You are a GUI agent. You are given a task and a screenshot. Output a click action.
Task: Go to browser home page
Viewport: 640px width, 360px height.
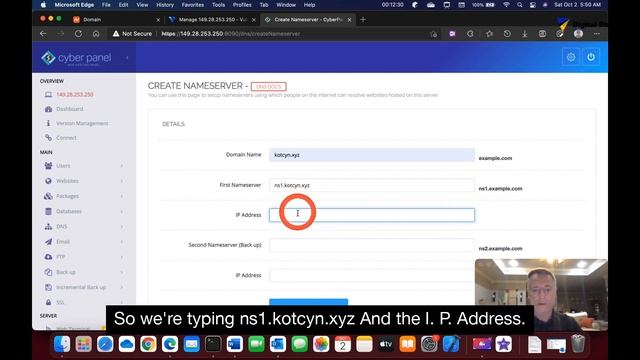point(96,34)
